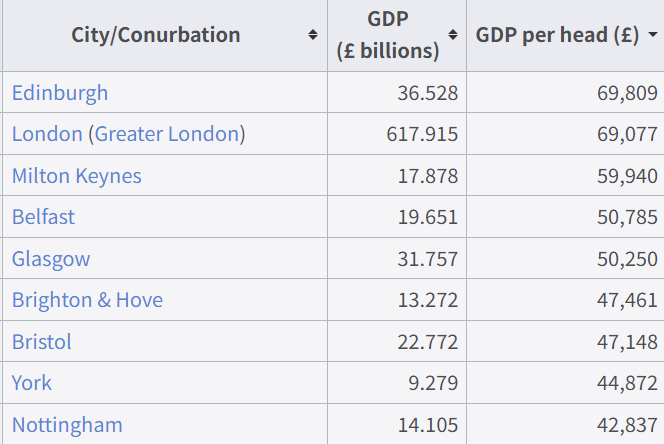
Task: Open the Edinburgh article link
Action: (x=60, y=93)
